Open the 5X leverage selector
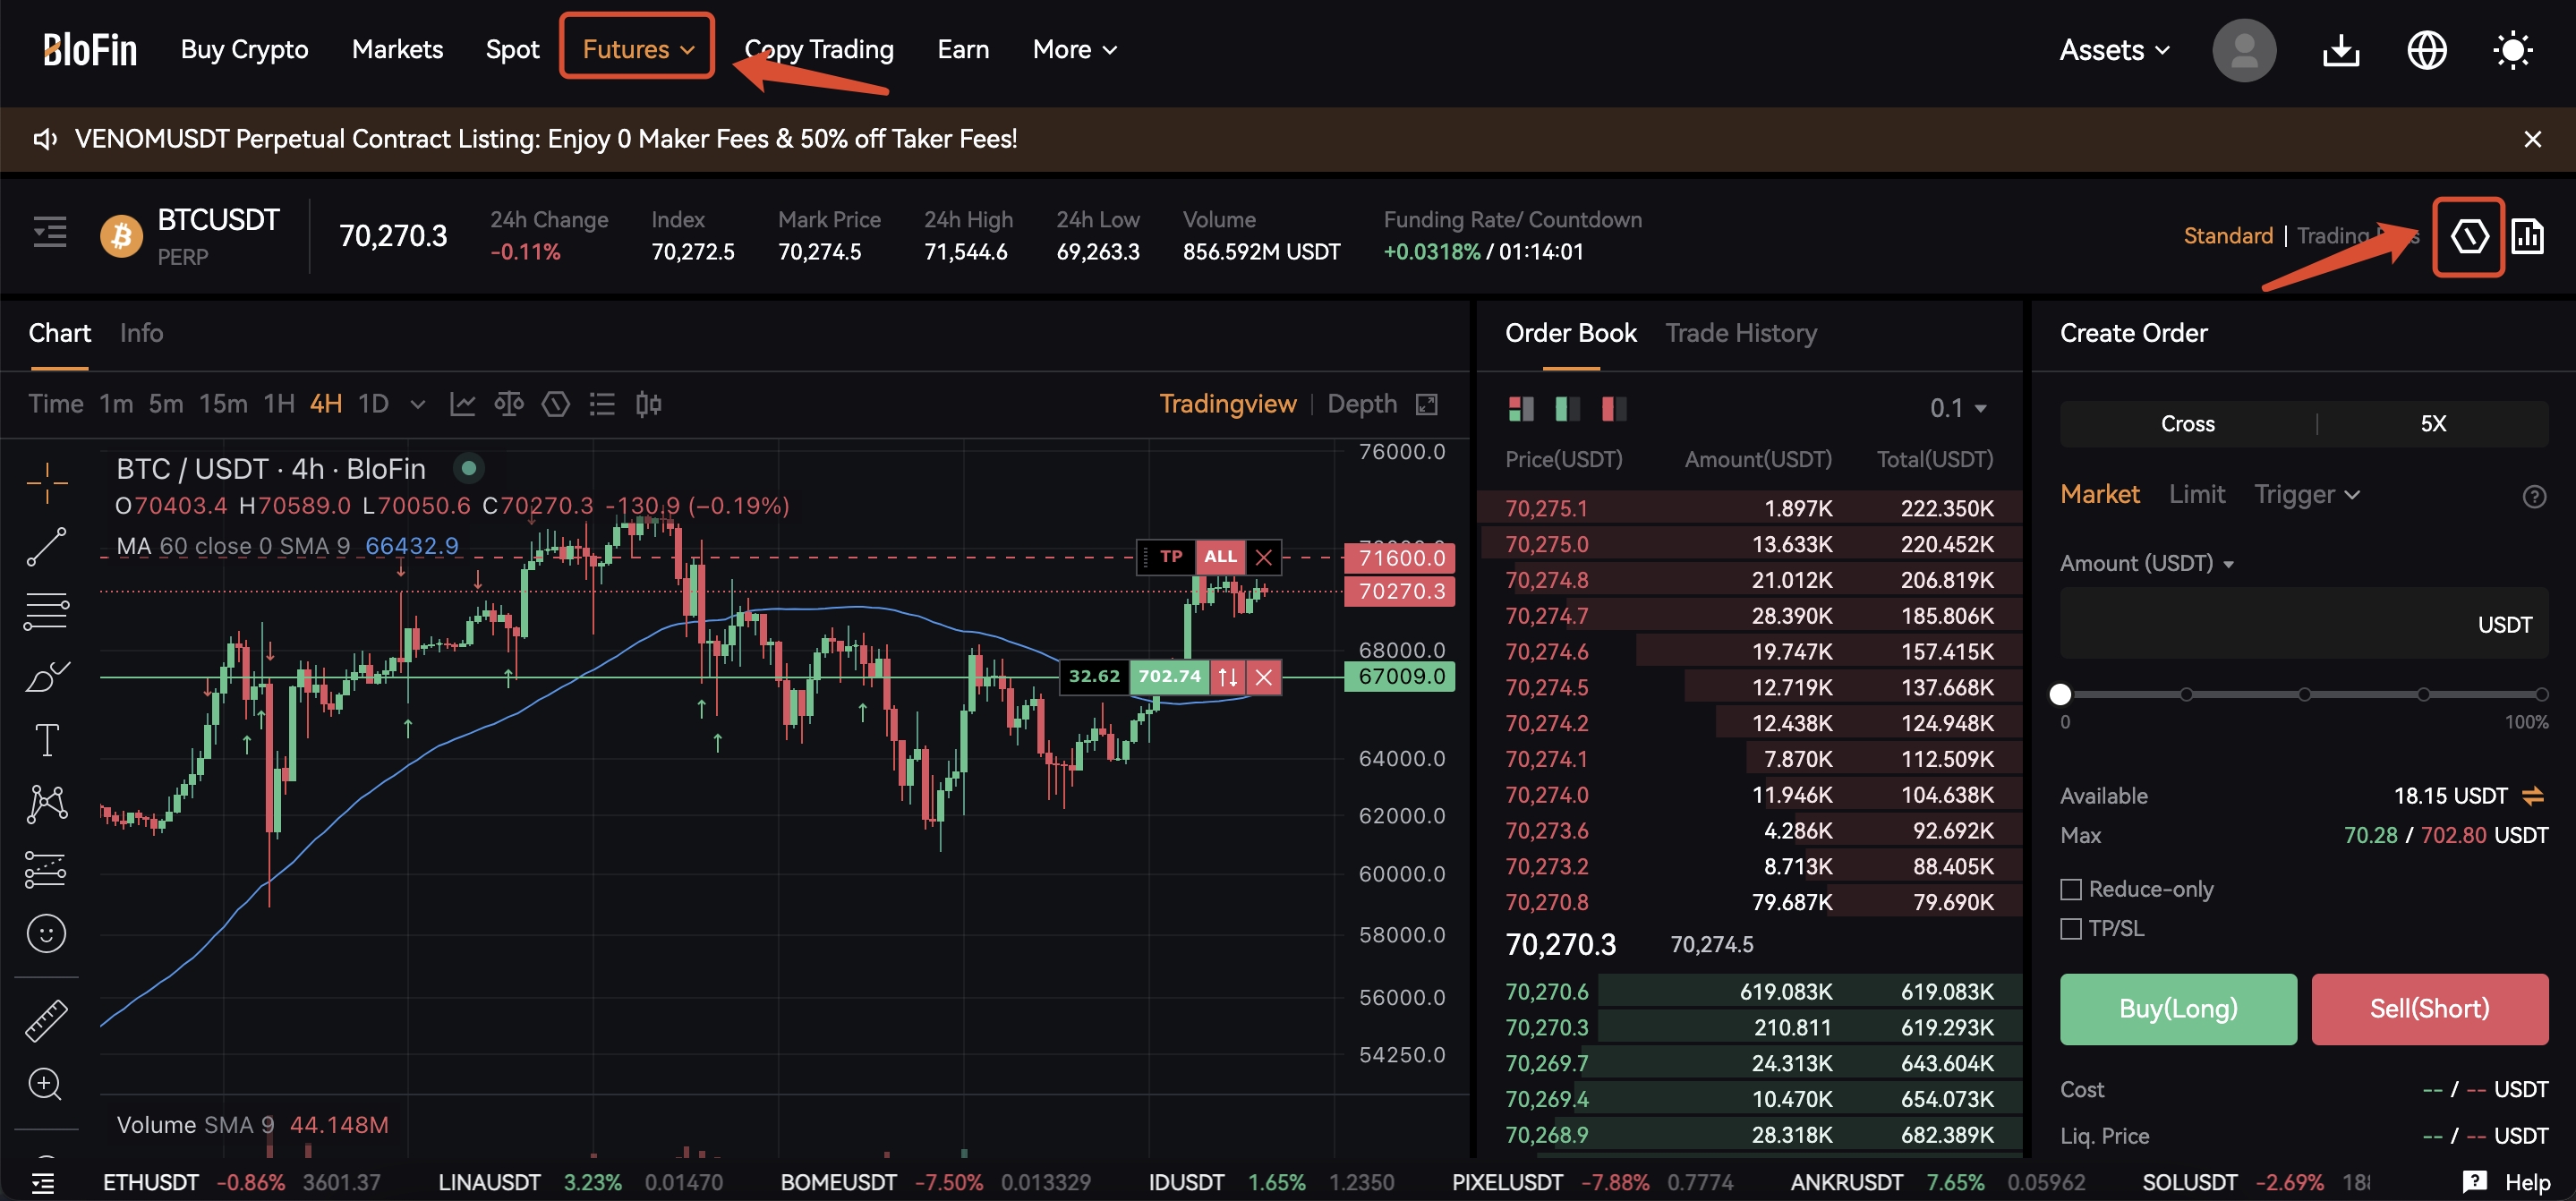2576x1201 pixels. pyautogui.click(x=2433, y=424)
